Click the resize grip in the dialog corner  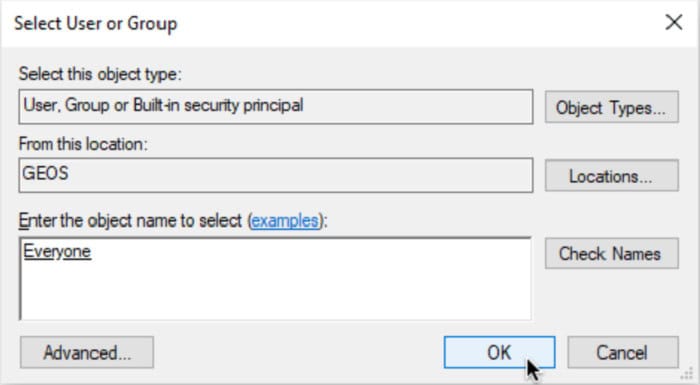[x=690, y=374]
